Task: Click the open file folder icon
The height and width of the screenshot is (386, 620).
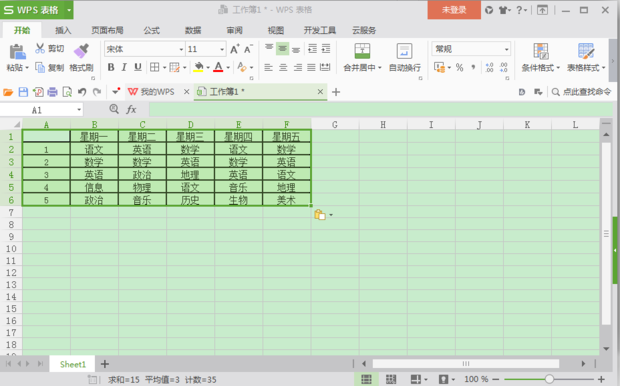Action: pyautogui.click(x=8, y=92)
